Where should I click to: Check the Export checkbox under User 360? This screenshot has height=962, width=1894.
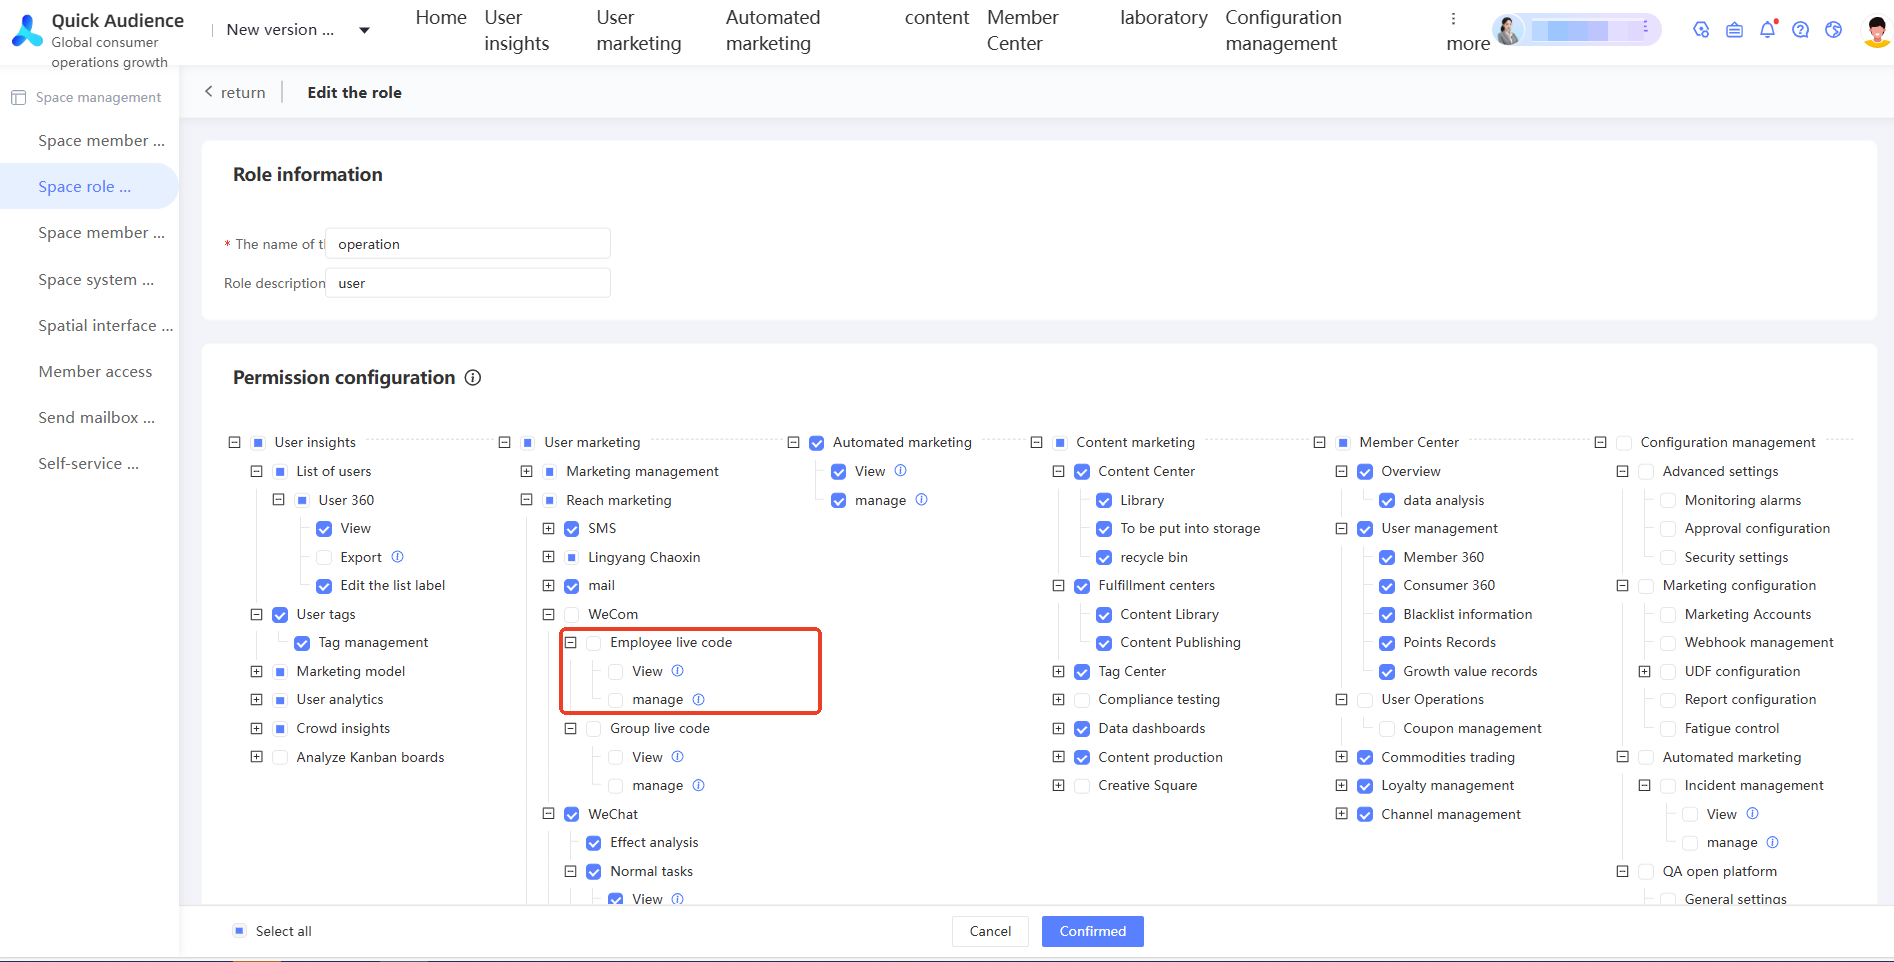(324, 557)
